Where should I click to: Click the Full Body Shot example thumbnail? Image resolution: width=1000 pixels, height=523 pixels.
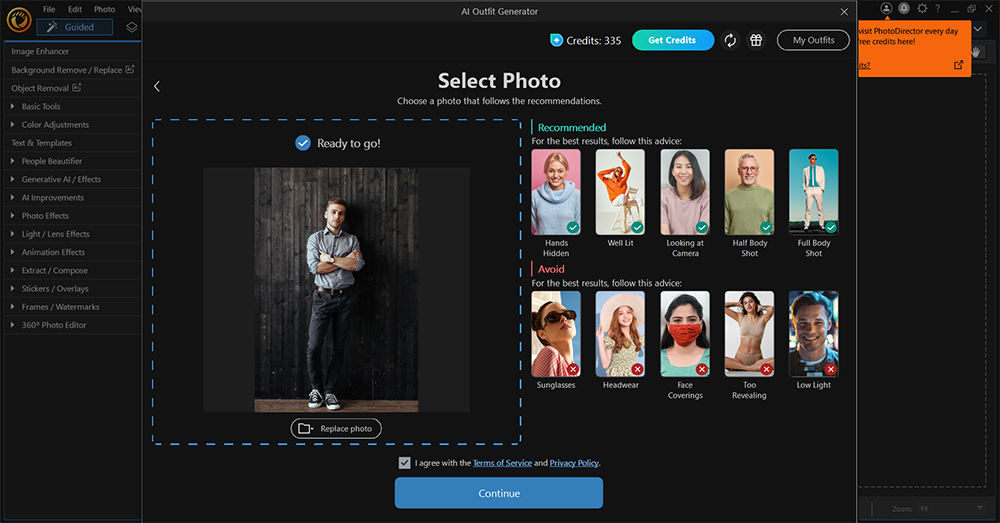[814, 192]
